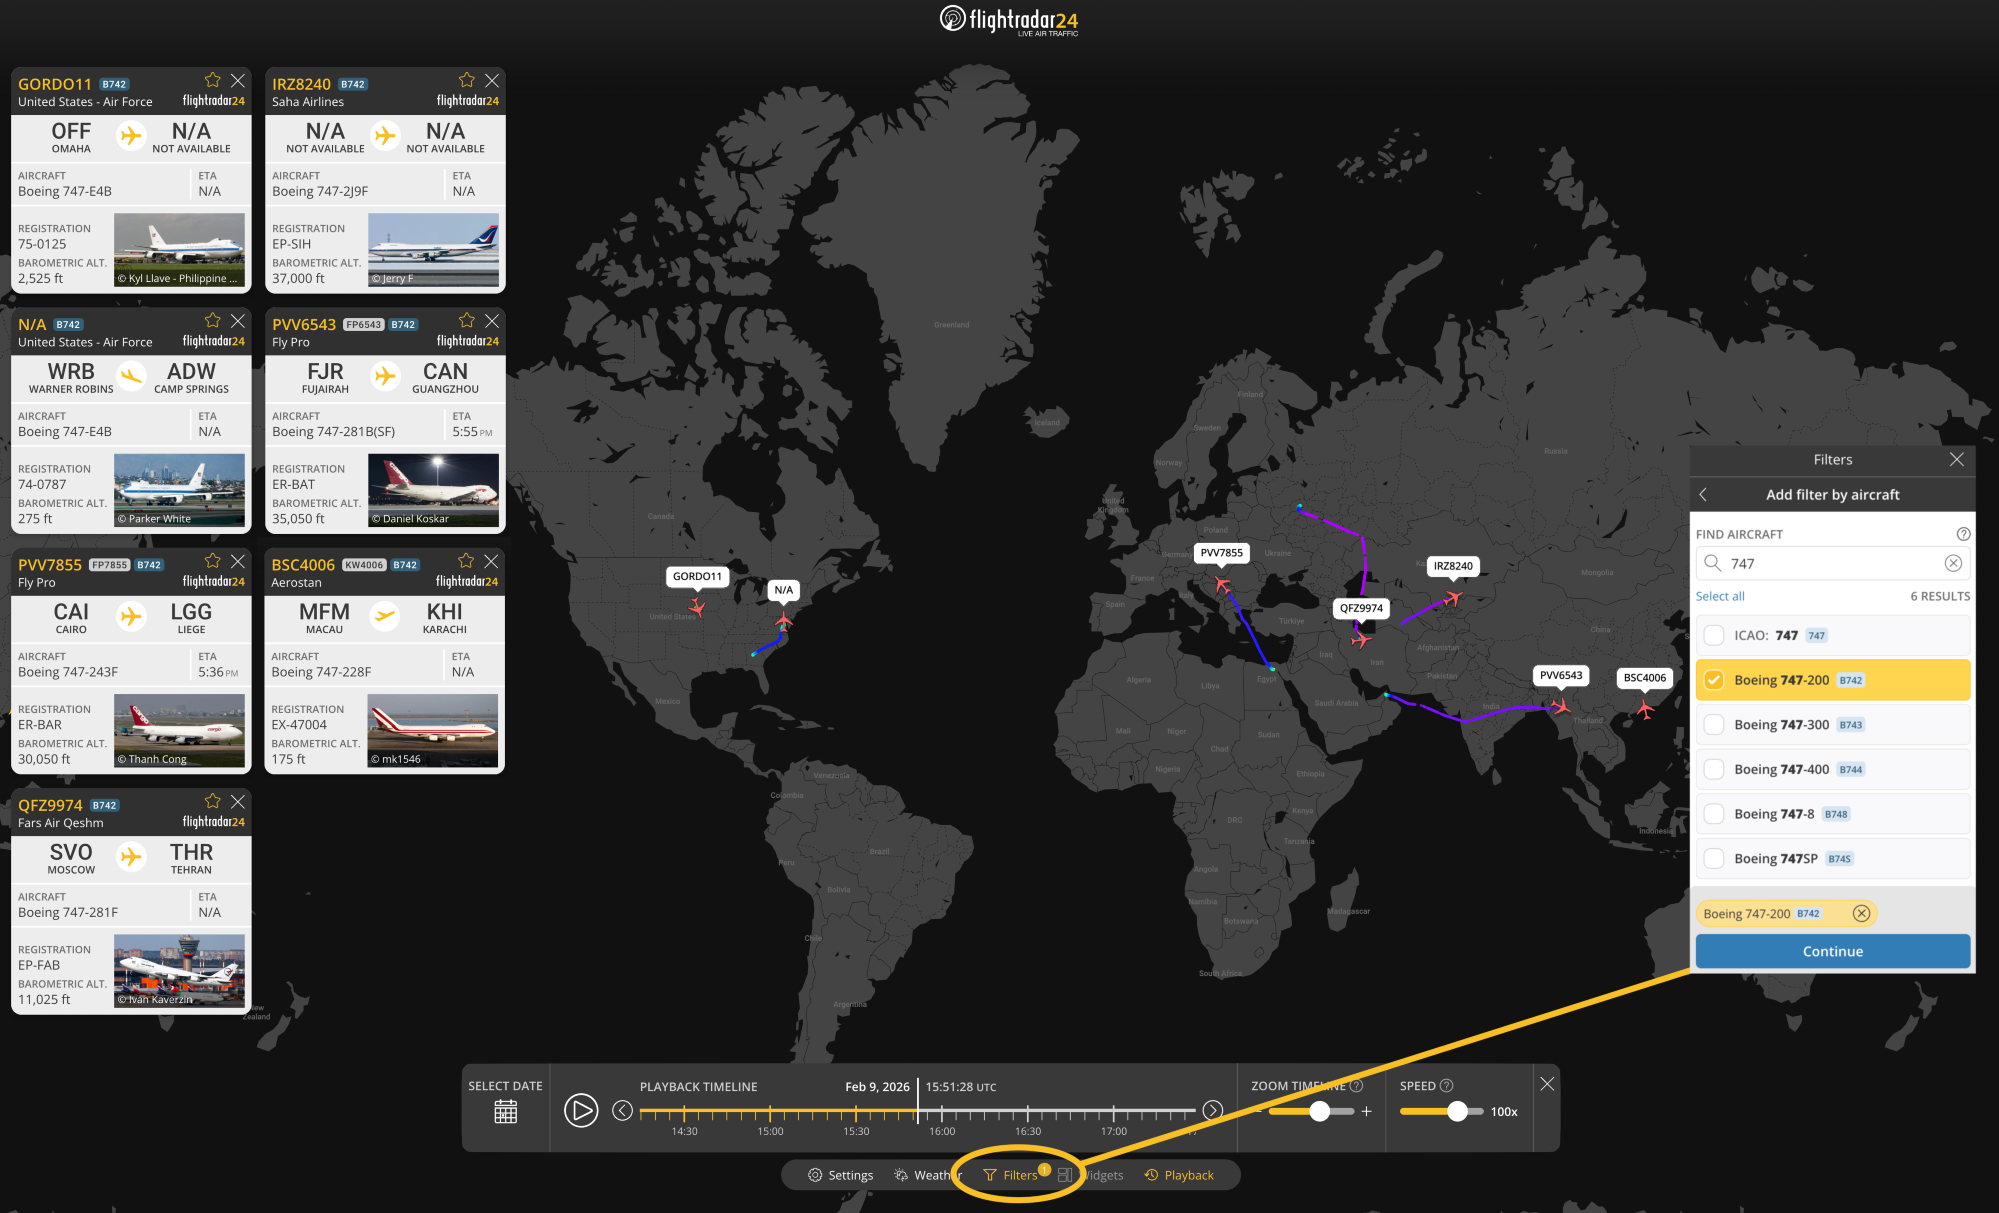
Task: Click the BSC4006 aircraft on the map
Action: [1645, 710]
